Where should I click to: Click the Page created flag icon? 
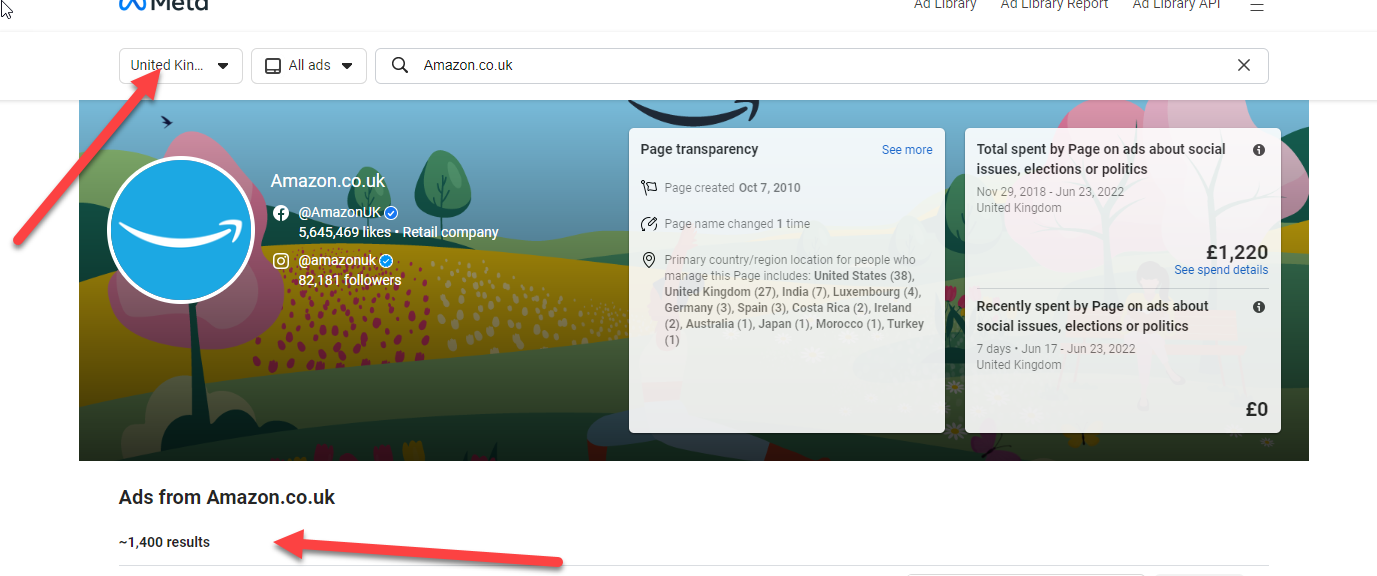(649, 188)
